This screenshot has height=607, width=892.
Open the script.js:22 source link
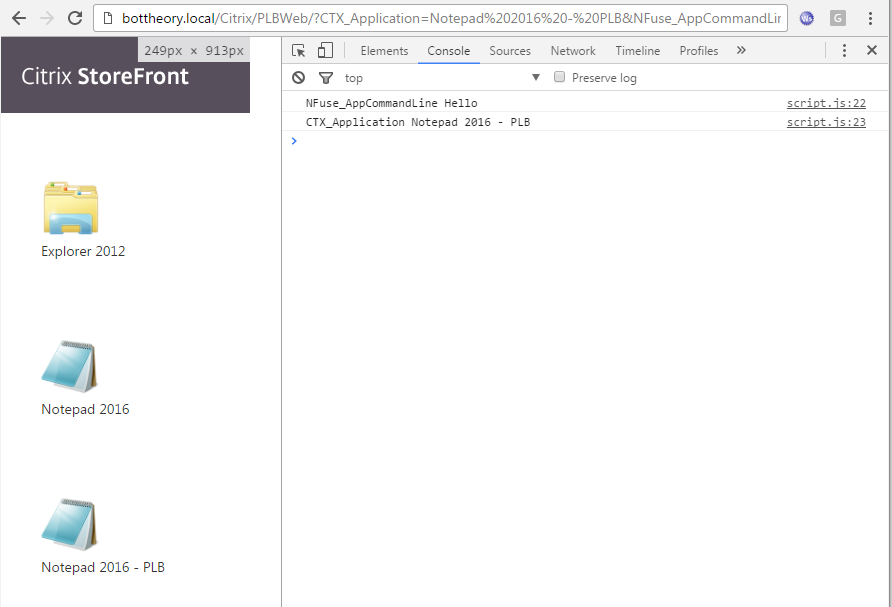coord(826,103)
